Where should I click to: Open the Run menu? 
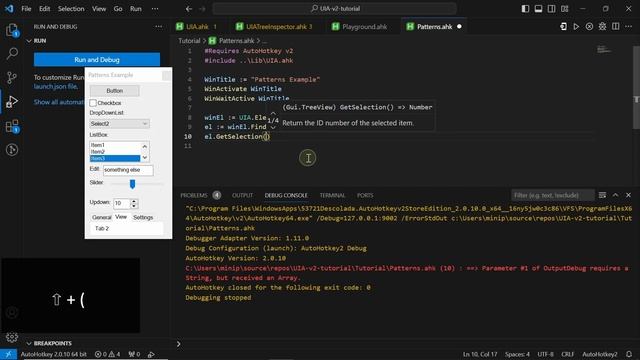click(x=136, y=9)
